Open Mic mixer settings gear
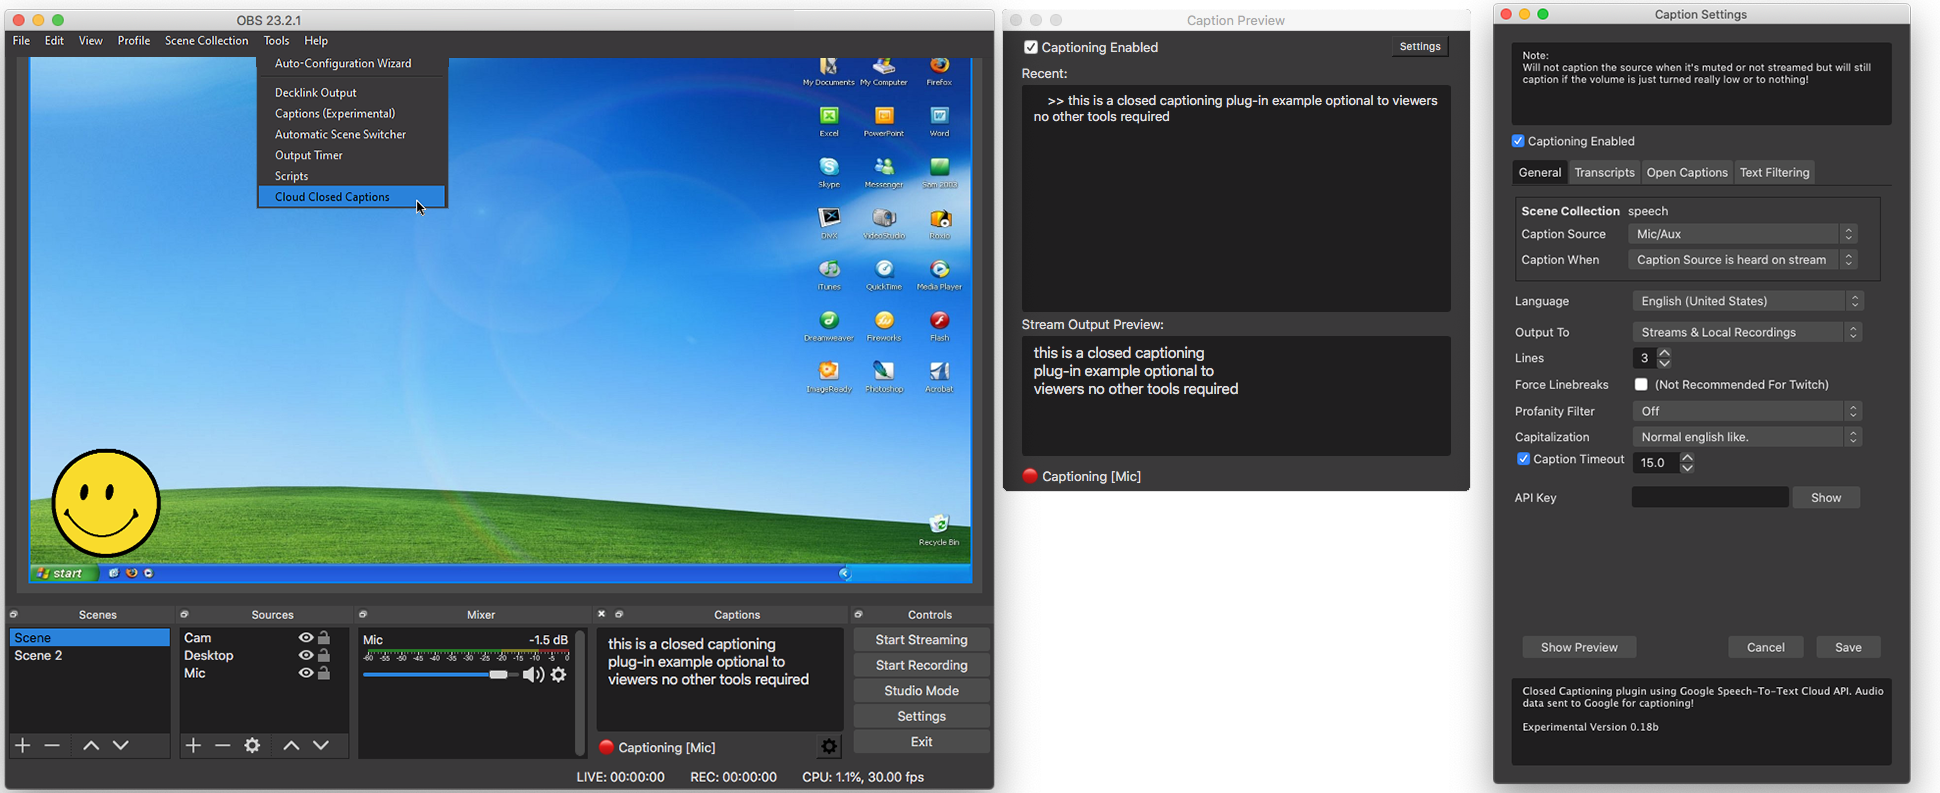This screenshot has height=793, width=1940. coord(559,675)
